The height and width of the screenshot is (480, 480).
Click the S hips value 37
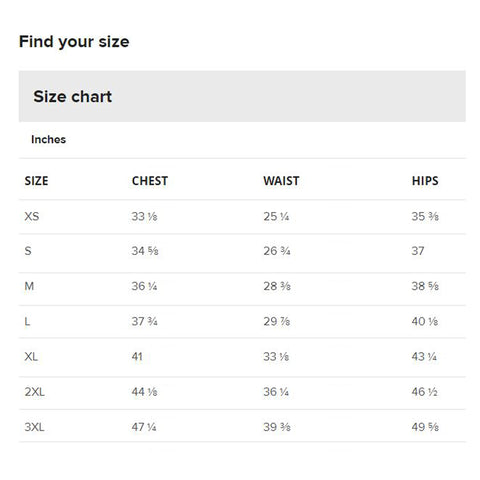(x=418, y=251)
